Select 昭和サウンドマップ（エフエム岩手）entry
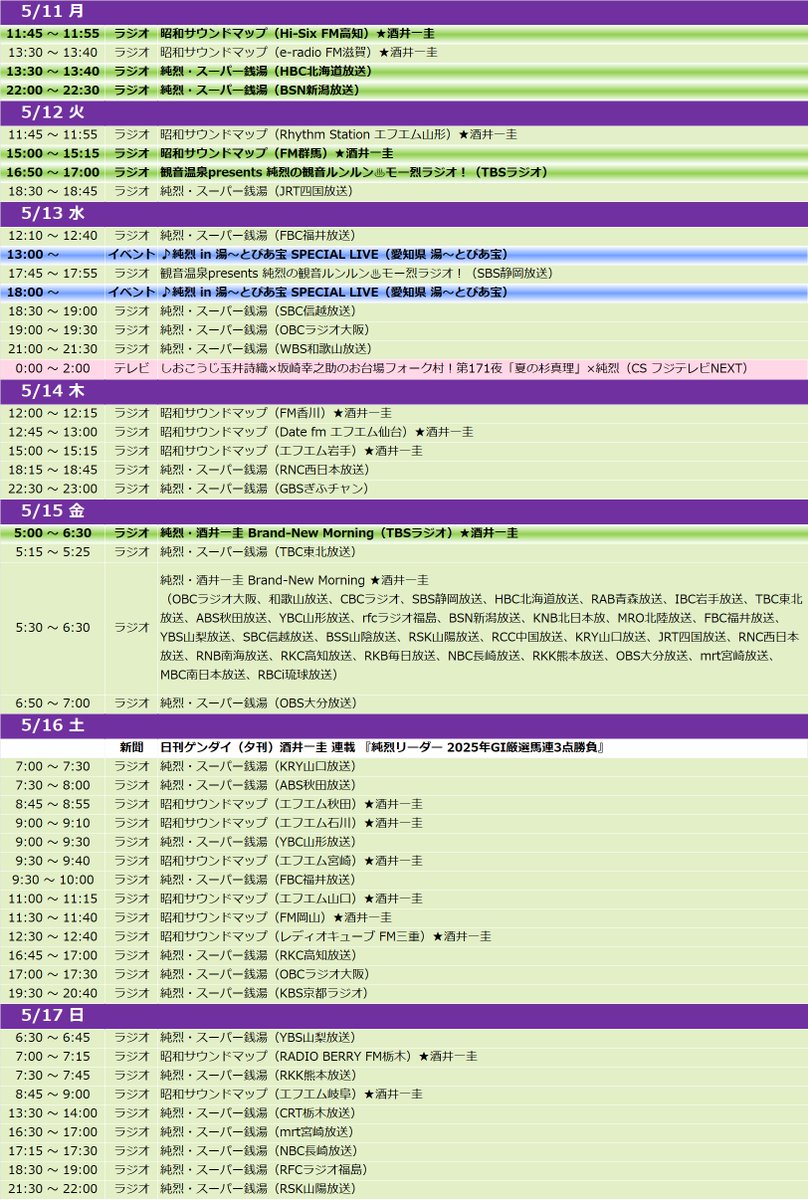The height and width of the screenshot is (1200, 808). [x=291, y=451]
